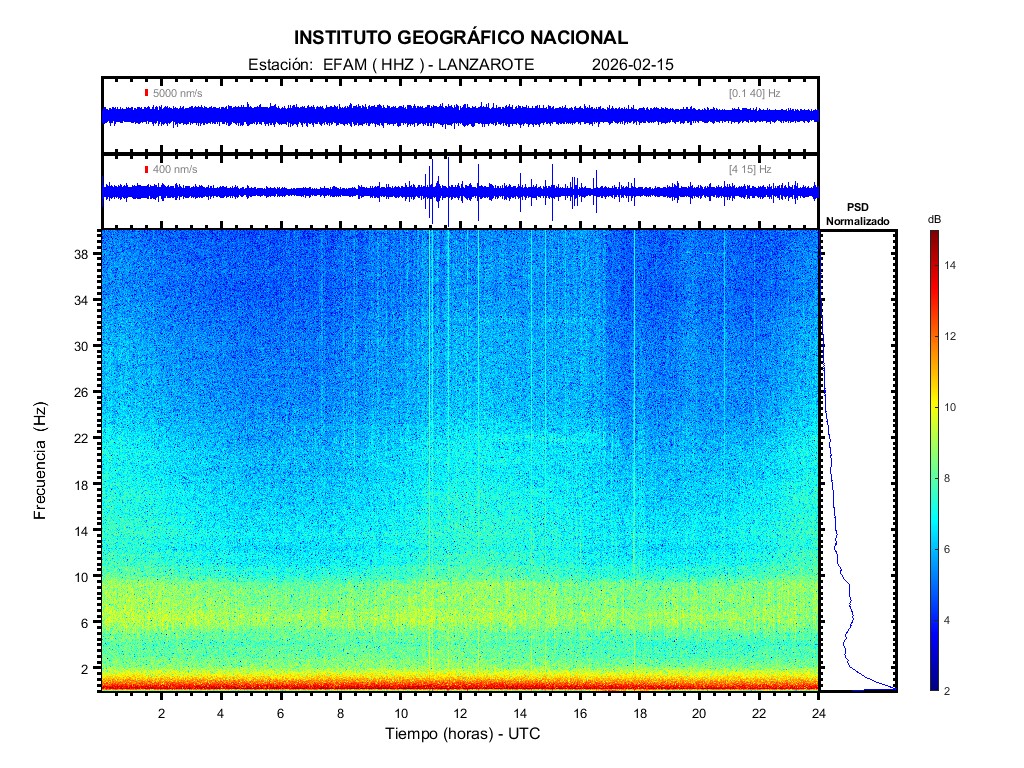Click the red 400 nm/s scale marker
This screenshot has width=1024, height=768.
point(146,169)
